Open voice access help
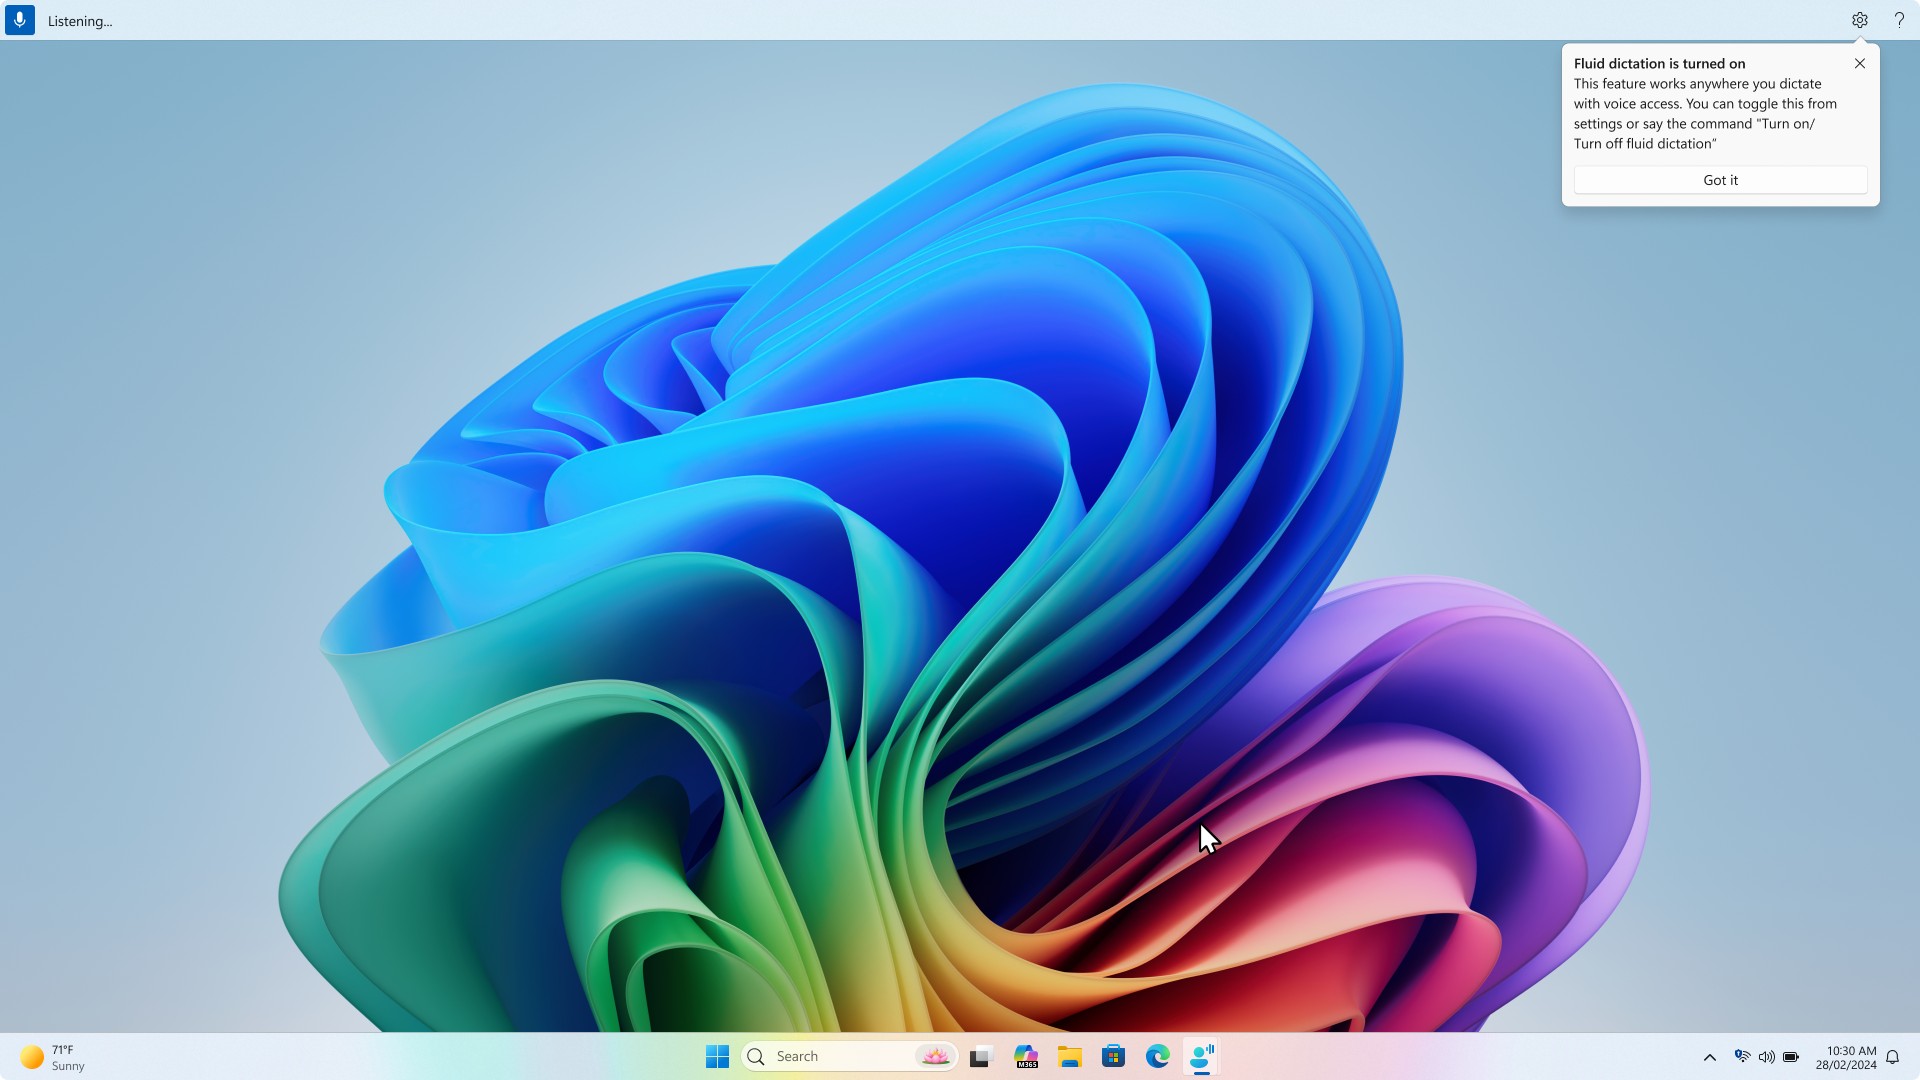This screenshot has height=1080, width=1920. pos(1899,19)
